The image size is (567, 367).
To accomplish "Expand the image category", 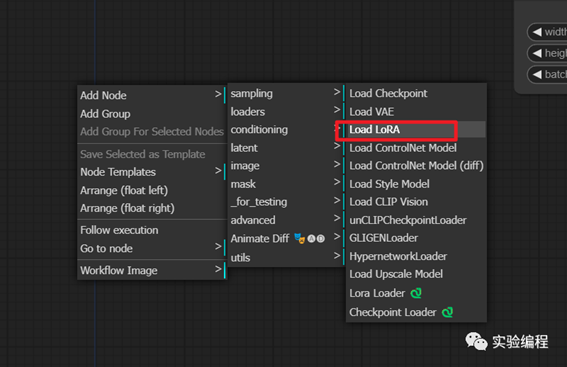I will click(x=286, y=166).
